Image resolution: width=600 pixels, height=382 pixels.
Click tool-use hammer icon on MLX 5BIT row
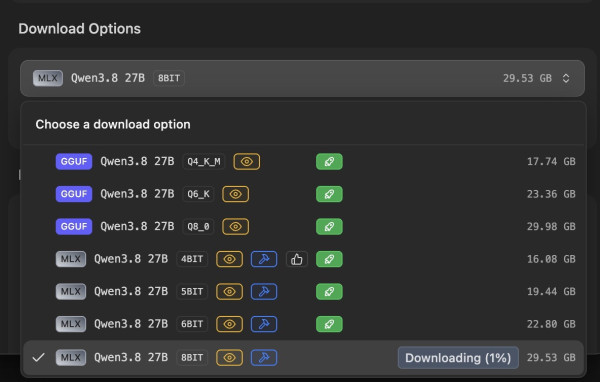[264, 292]
